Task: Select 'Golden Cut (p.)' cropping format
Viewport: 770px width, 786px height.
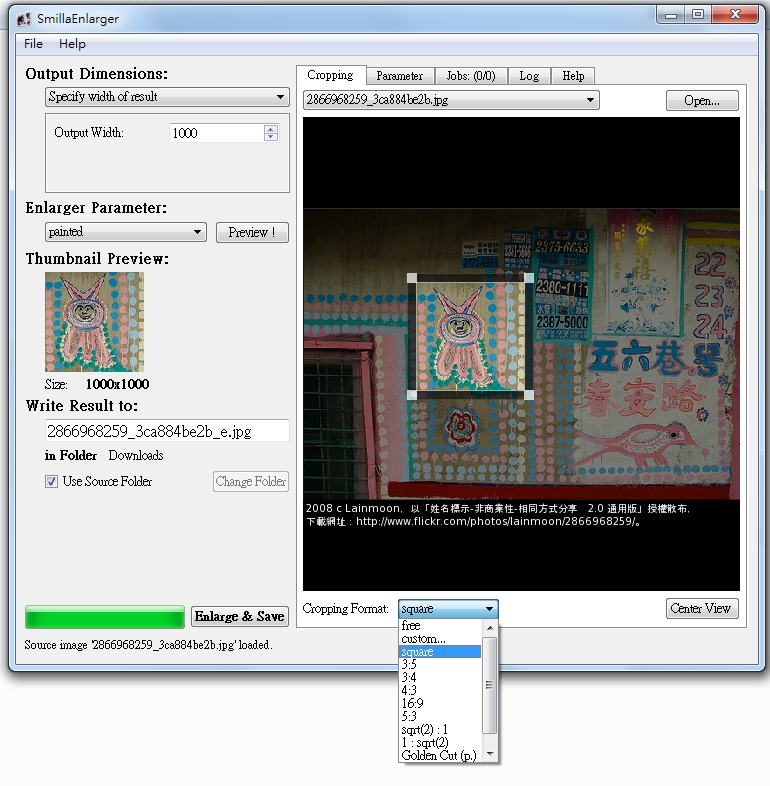Action: (440, 755)
